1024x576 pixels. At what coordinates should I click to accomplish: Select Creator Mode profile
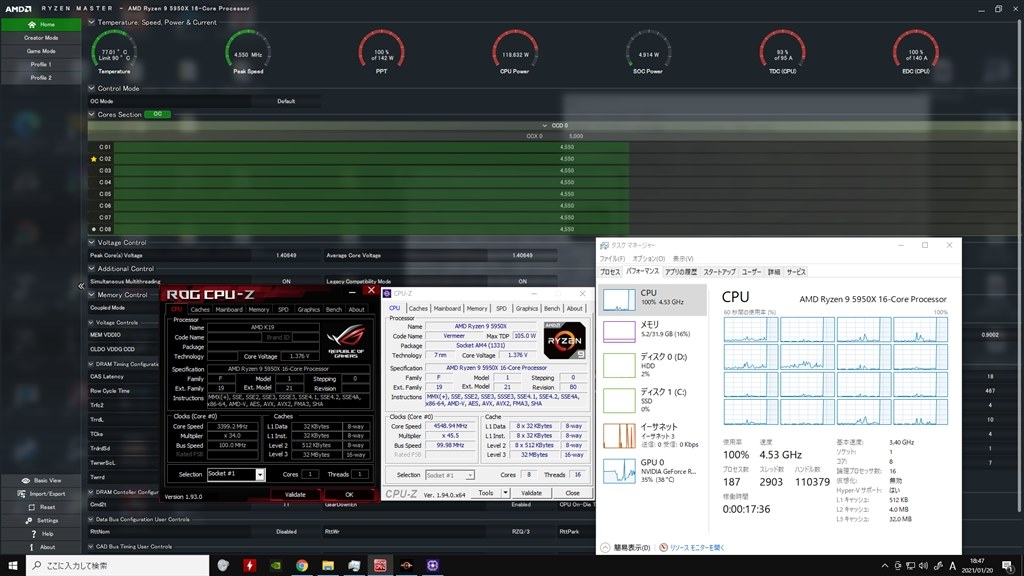pyautogui.click(x=41, y=38)
